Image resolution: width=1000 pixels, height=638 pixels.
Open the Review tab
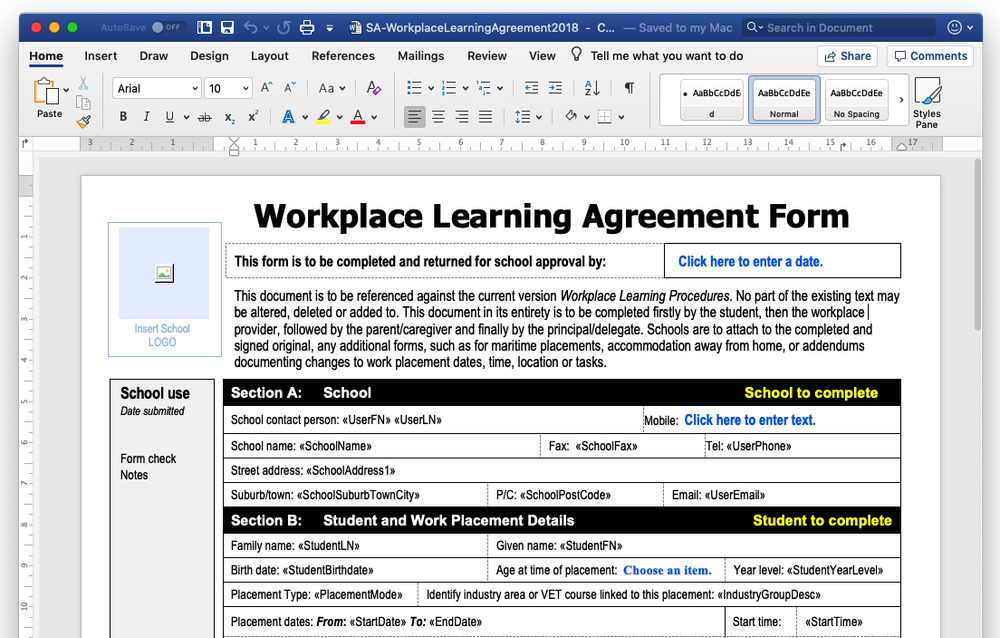[x=487, y=56]
